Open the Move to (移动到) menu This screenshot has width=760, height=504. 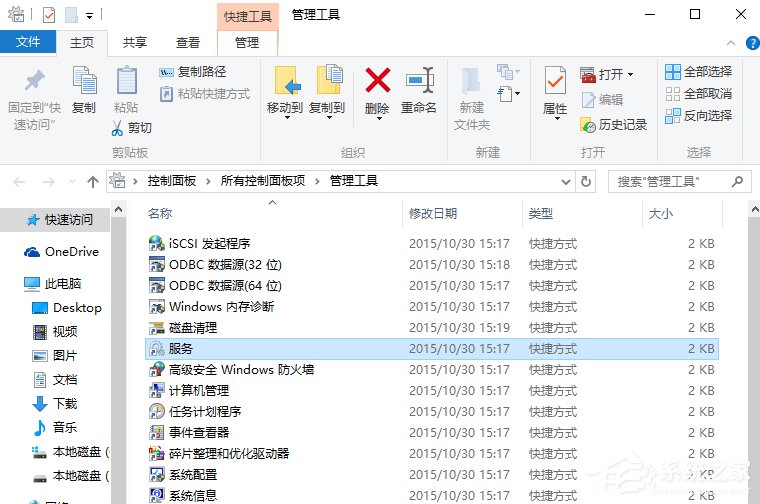coord(285,92)
